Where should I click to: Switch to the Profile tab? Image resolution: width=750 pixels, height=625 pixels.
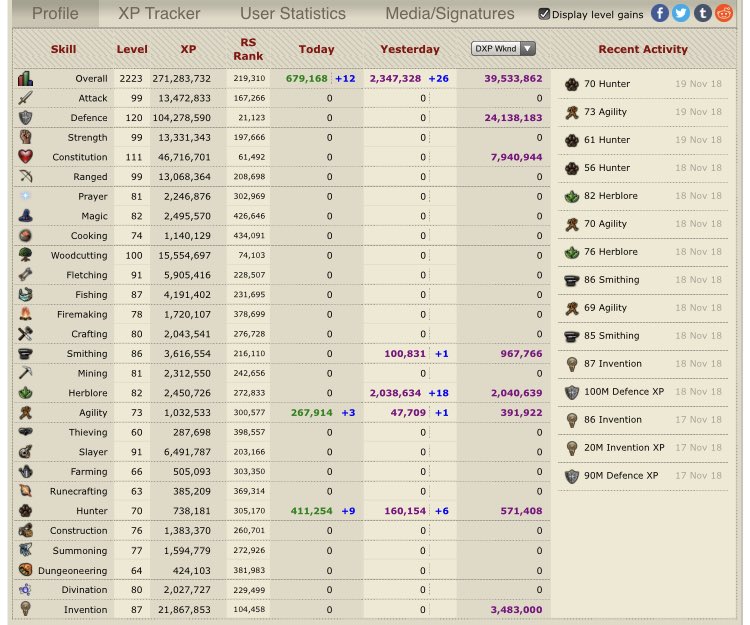[55, 13]
